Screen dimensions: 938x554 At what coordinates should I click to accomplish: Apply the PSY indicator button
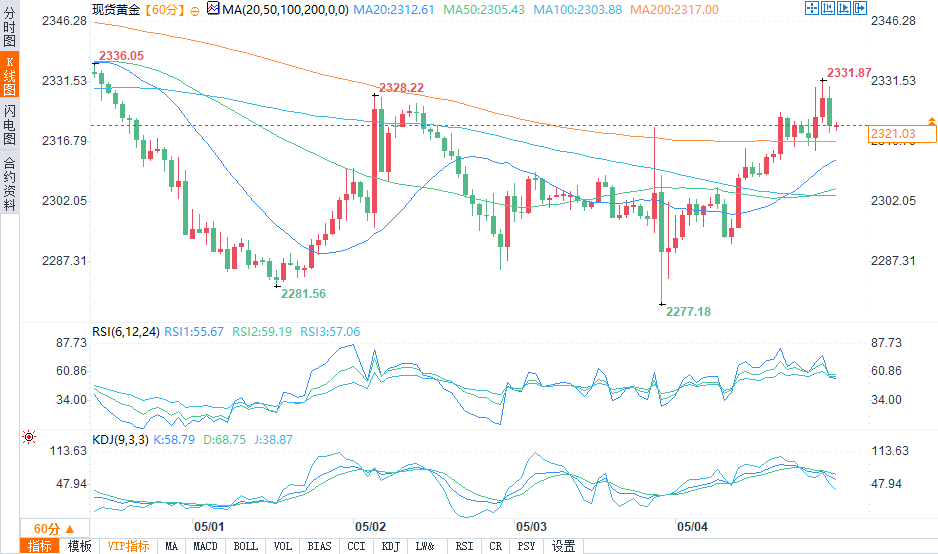[526, 546]
